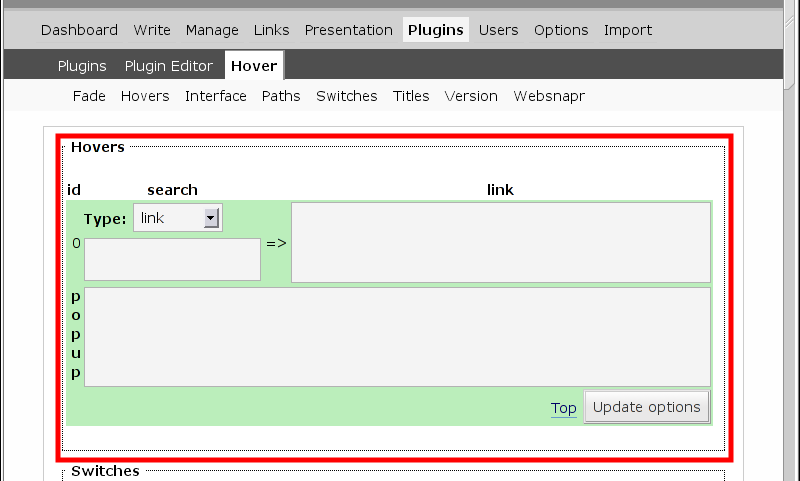Jump to the Websnapr section

coord(549,96)
